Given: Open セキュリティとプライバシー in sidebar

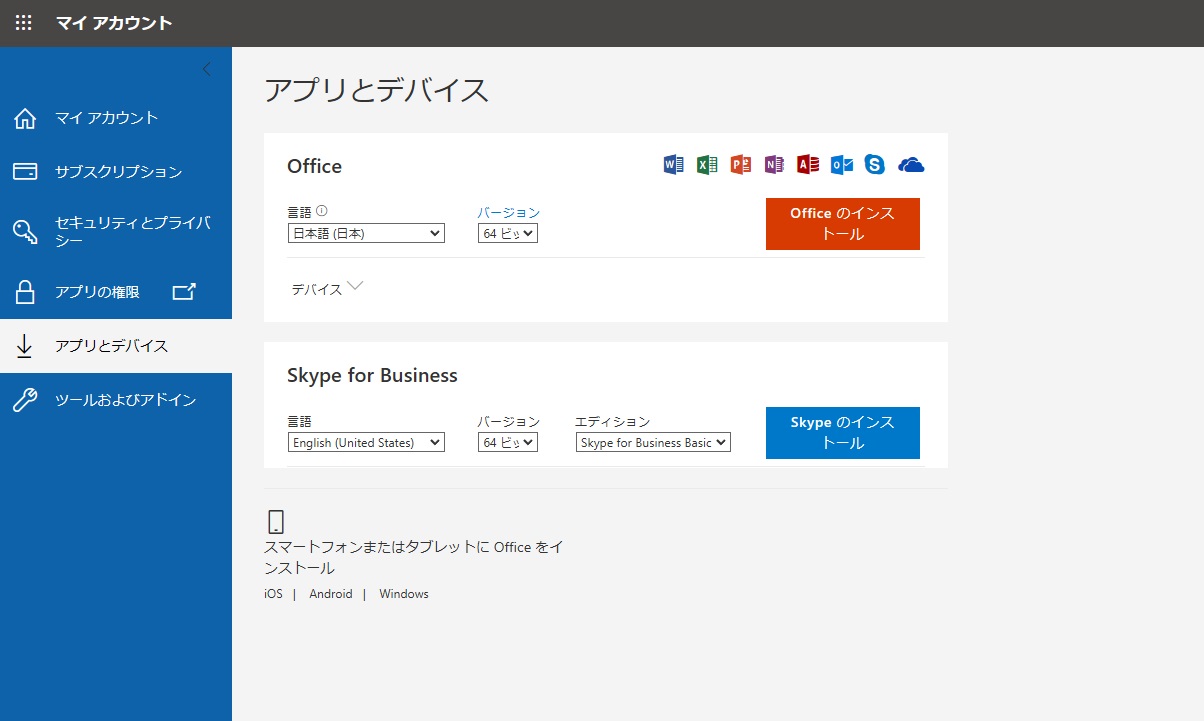Looking at the screenshot, I should coord(116,232).
